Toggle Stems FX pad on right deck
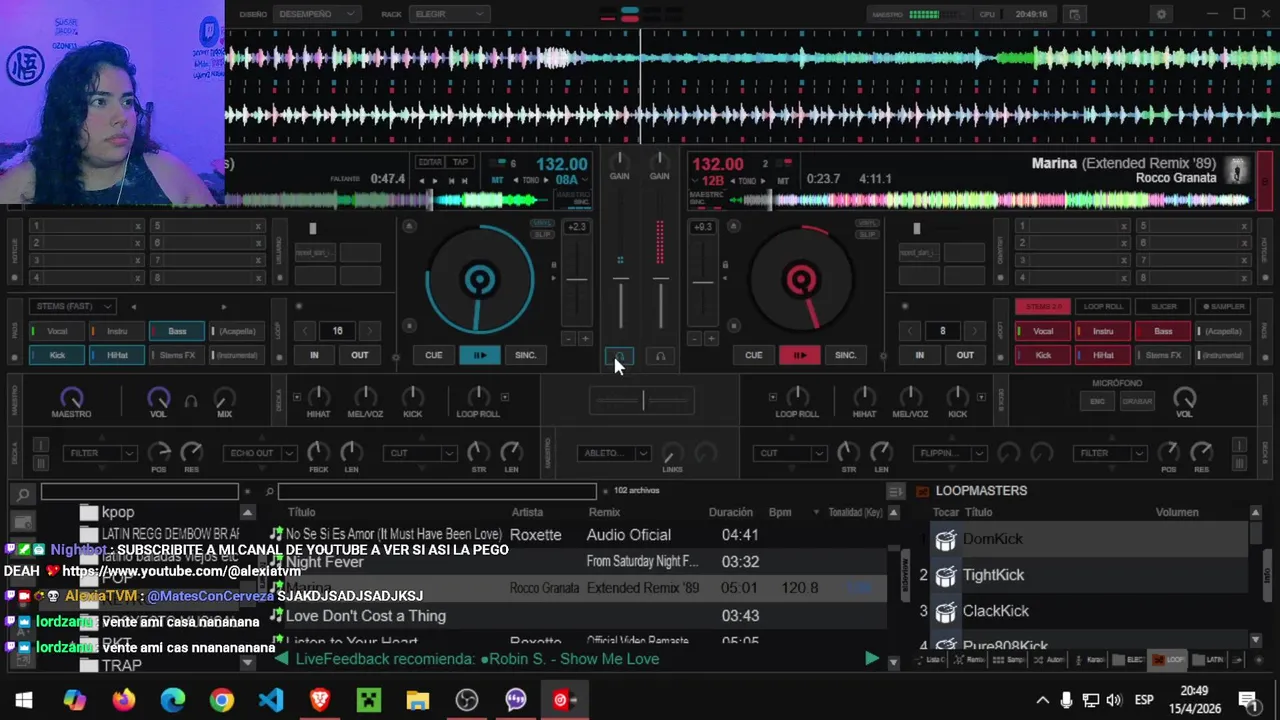The width and height of the screenshot is (1280, 720). (1163, 355)
